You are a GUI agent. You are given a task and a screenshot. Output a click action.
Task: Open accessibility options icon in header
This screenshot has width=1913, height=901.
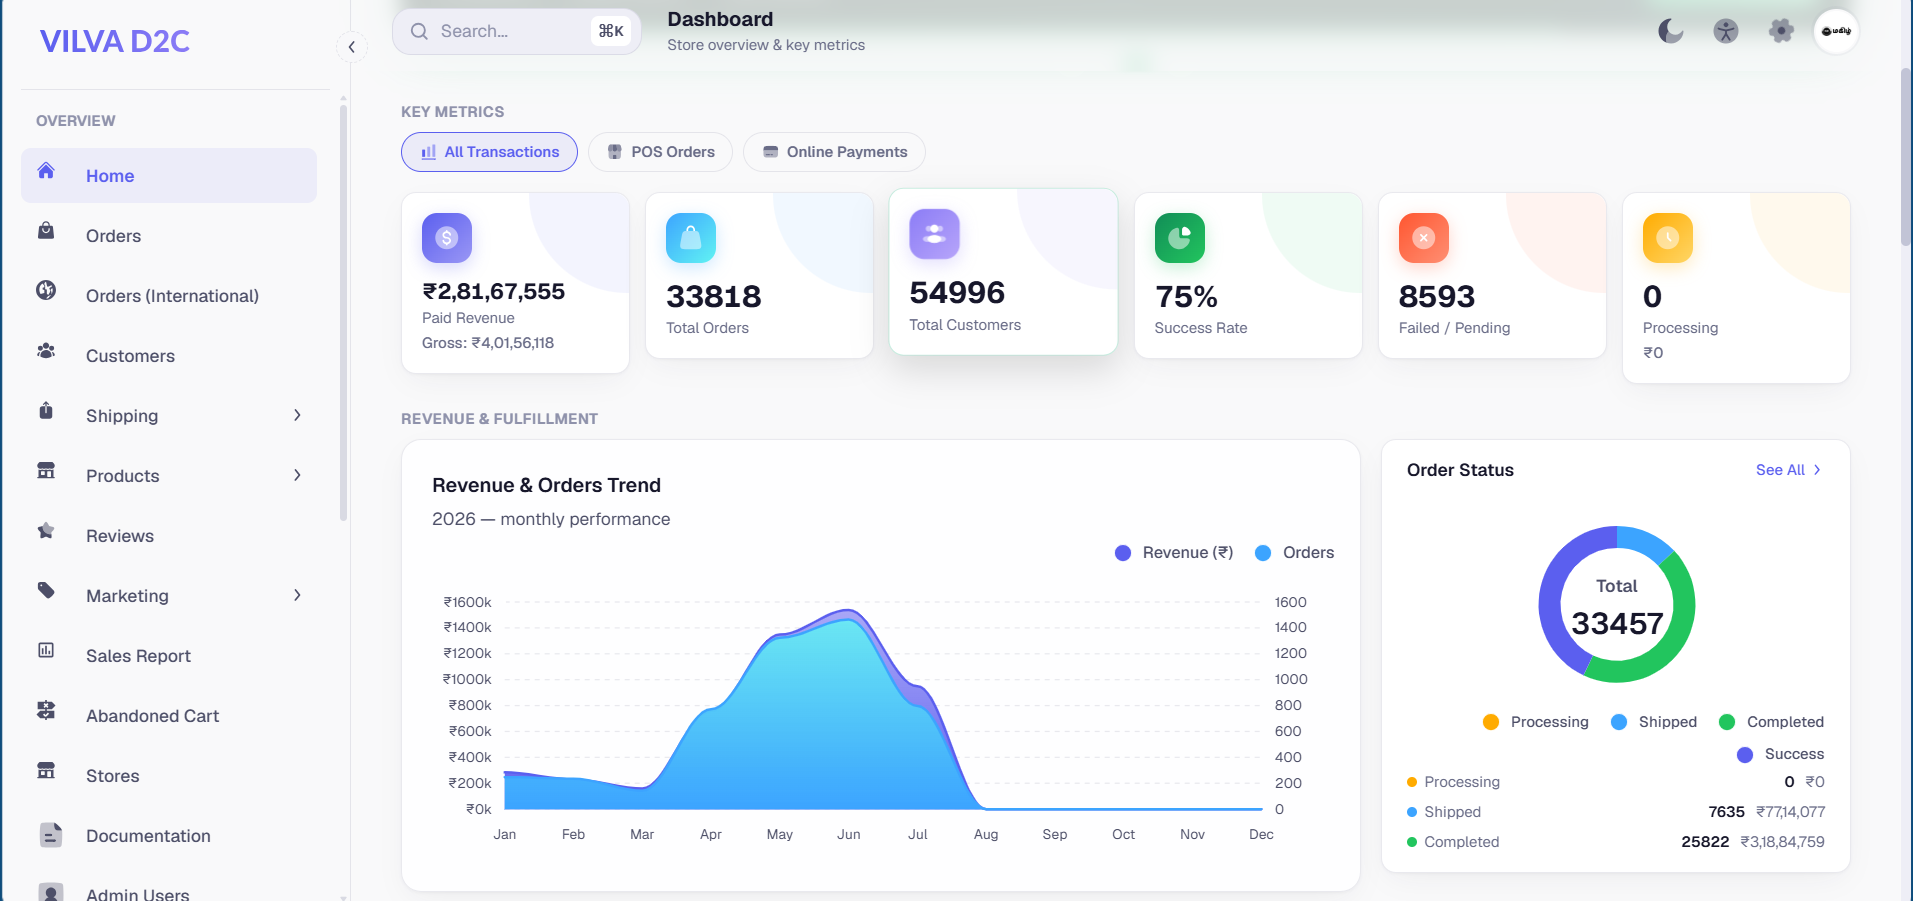pyautogui.click(x=1726, y=31)
